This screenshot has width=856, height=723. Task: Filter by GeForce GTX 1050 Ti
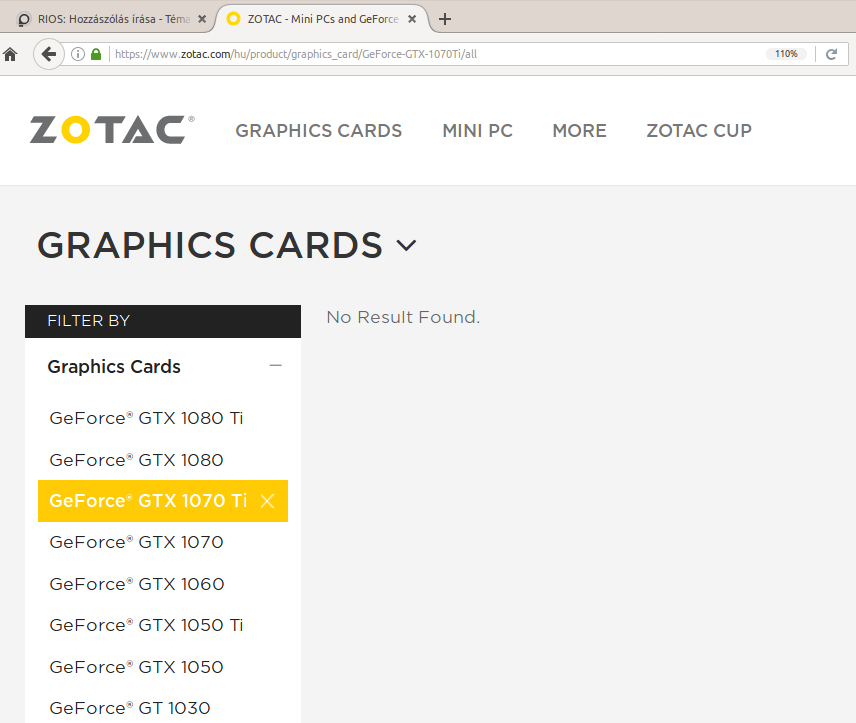(146, 625)
